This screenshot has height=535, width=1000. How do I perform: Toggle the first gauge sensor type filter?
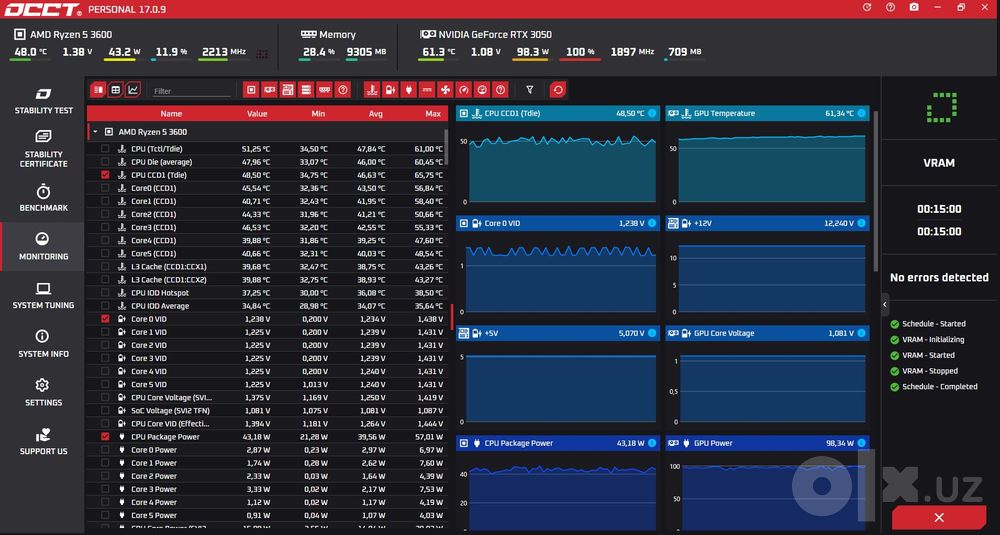click(464, 90)
